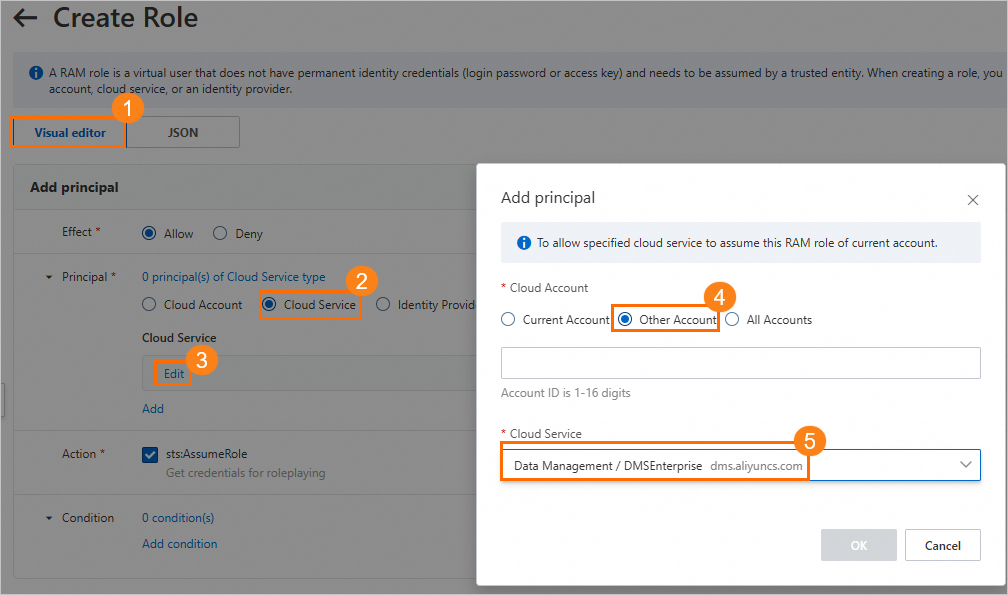The height and width of the screenshot is (595, 1008).
Task: Click the info icon in the RAM role banner
Action: pyautogui.click(x=36, y=74)
